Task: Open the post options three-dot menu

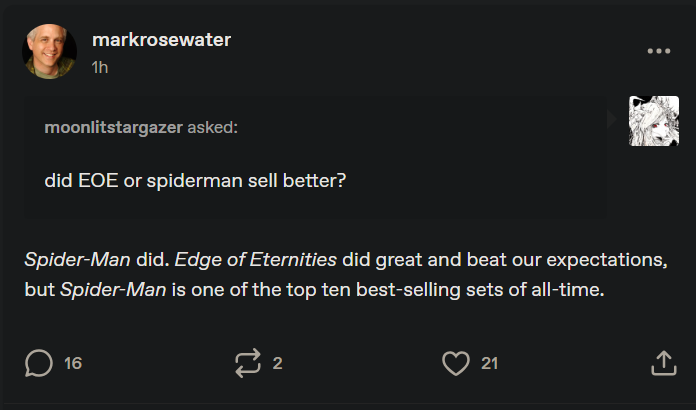Action: [x=657, y=51]
